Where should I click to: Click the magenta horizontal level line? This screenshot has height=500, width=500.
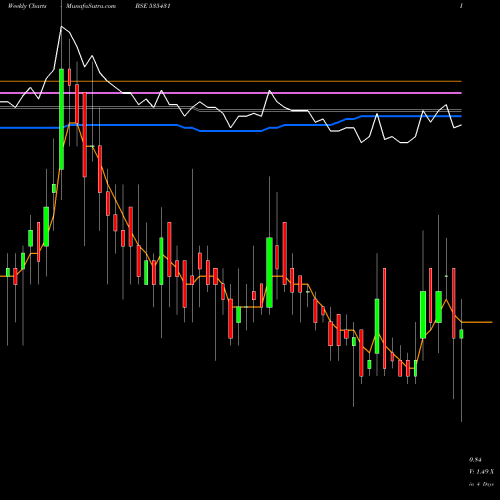click(x=231, y=93)
